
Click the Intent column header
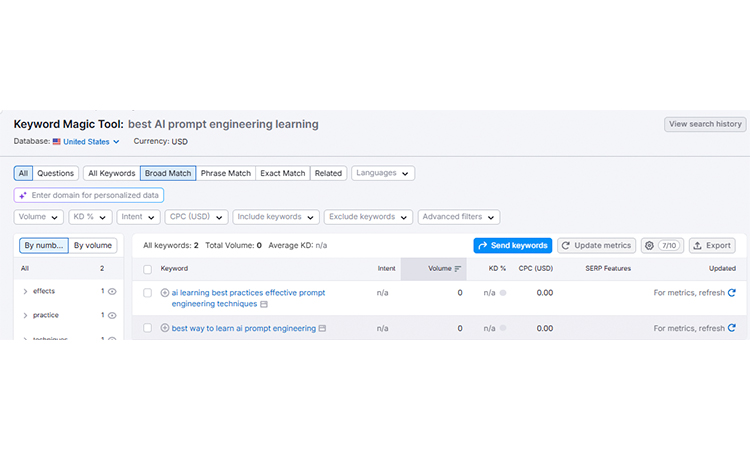click(386, 269)
